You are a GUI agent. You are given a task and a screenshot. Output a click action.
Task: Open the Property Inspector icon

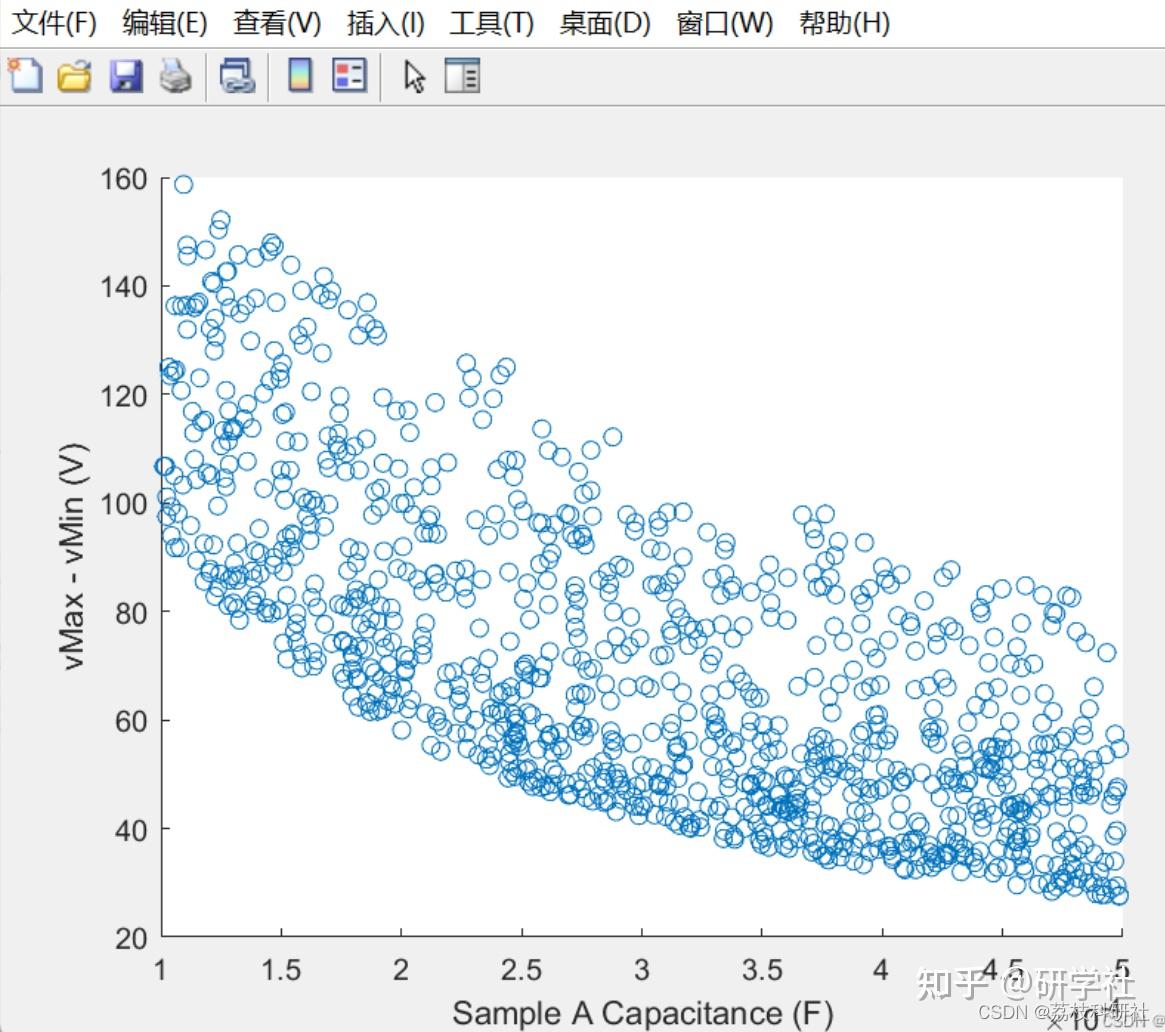tap(462, 76)
